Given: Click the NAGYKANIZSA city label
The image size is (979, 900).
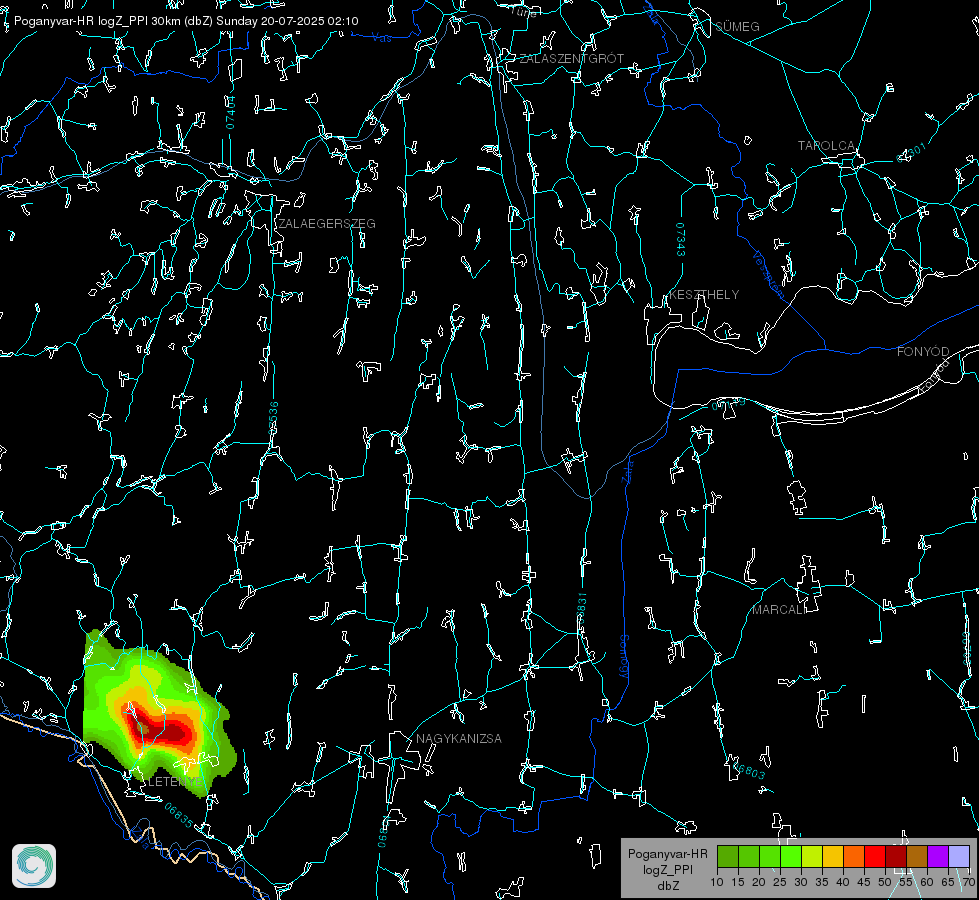Looking at the screenshot, I should pos(459,739).
